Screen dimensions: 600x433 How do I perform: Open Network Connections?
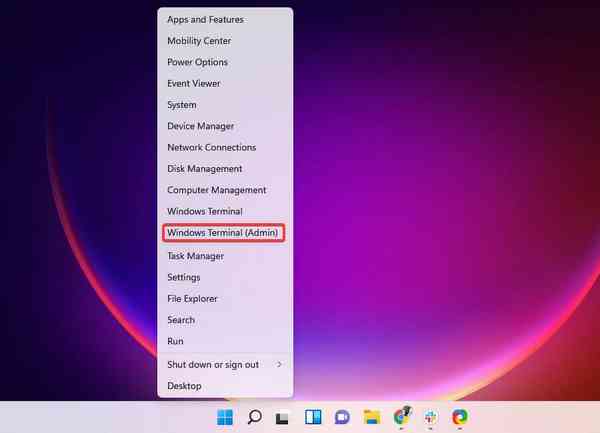212,148
